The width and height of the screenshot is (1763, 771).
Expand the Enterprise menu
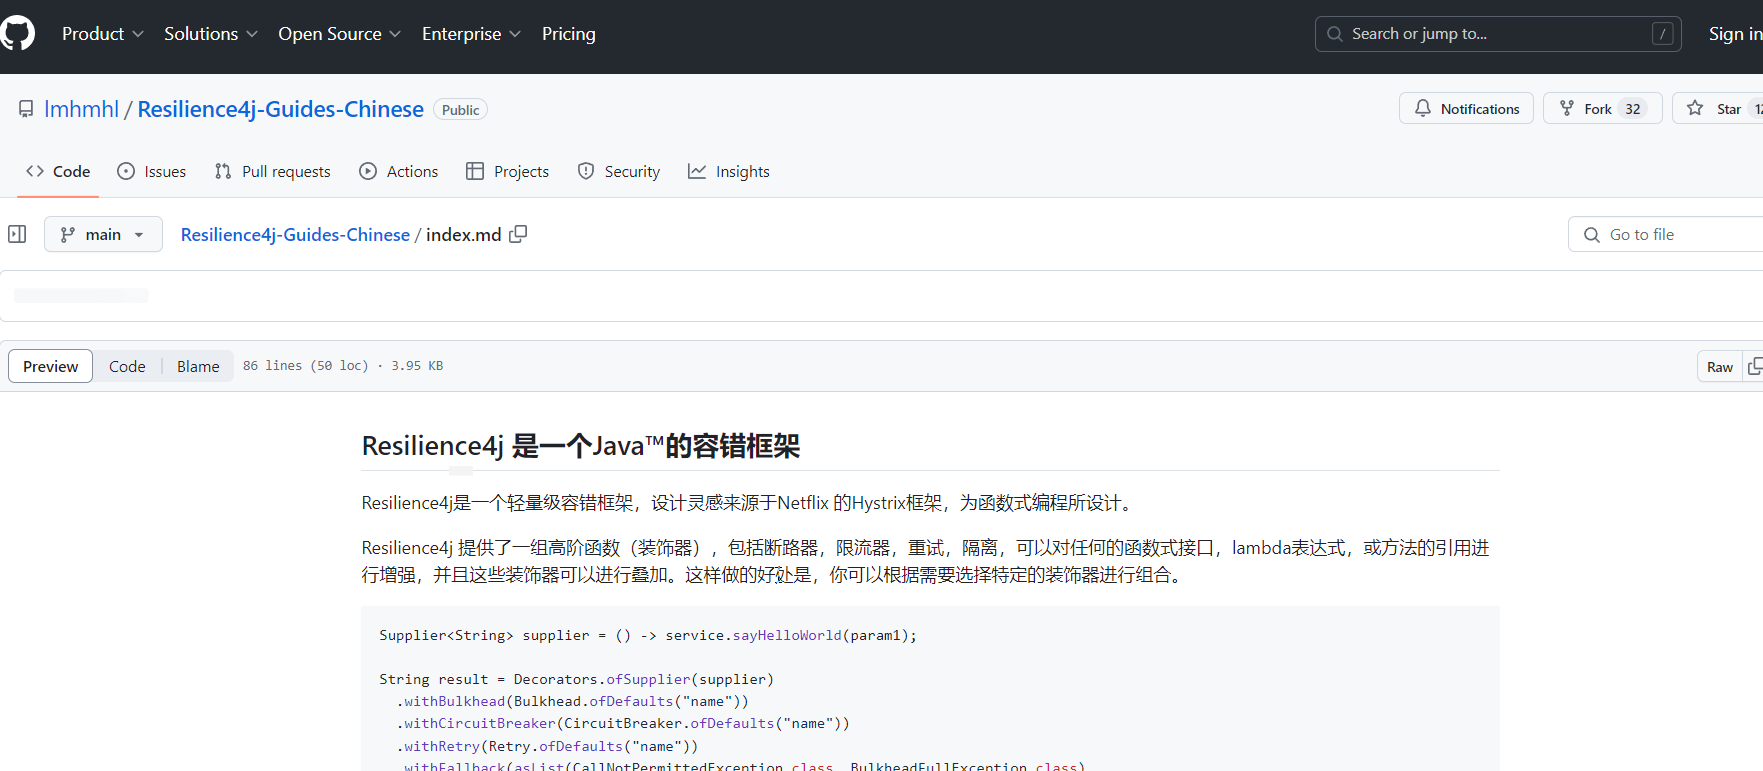[x=471, y=34]
